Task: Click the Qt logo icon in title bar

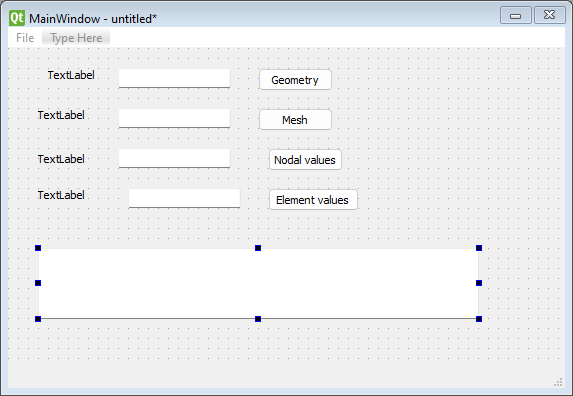Action: (x=17, y=18)
